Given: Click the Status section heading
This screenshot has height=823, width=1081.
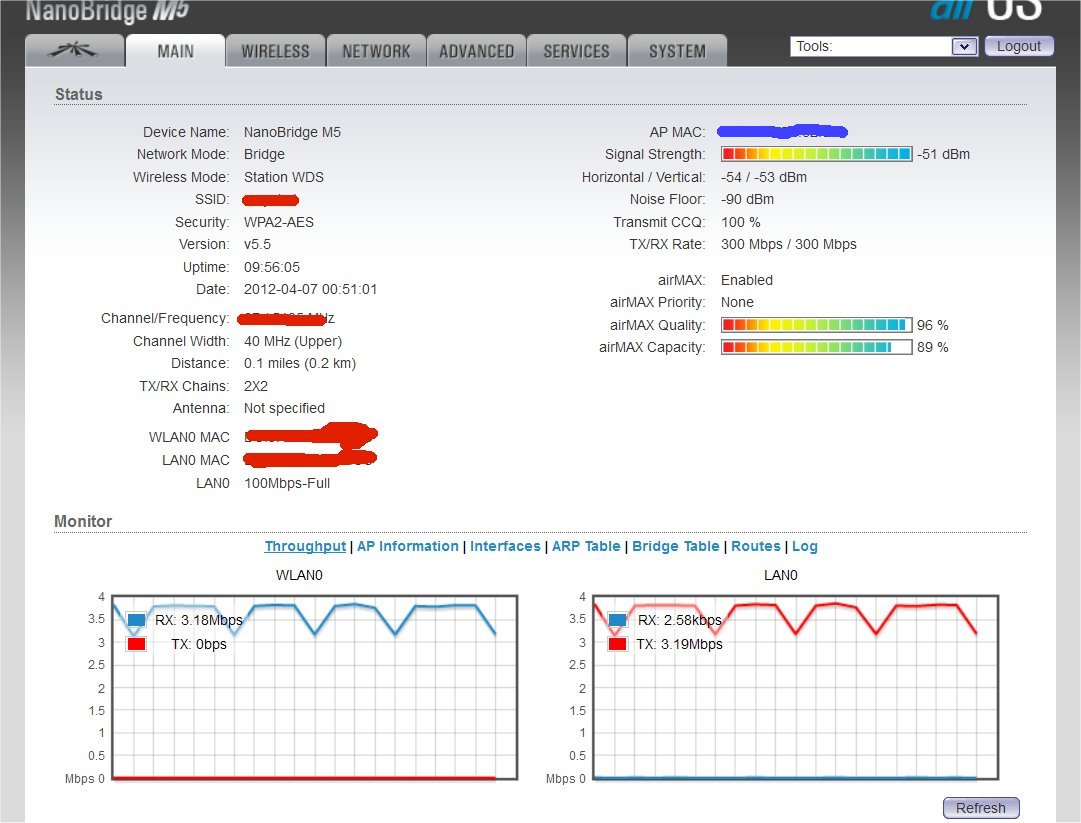Looking at the screenshot, I should 79,94.
